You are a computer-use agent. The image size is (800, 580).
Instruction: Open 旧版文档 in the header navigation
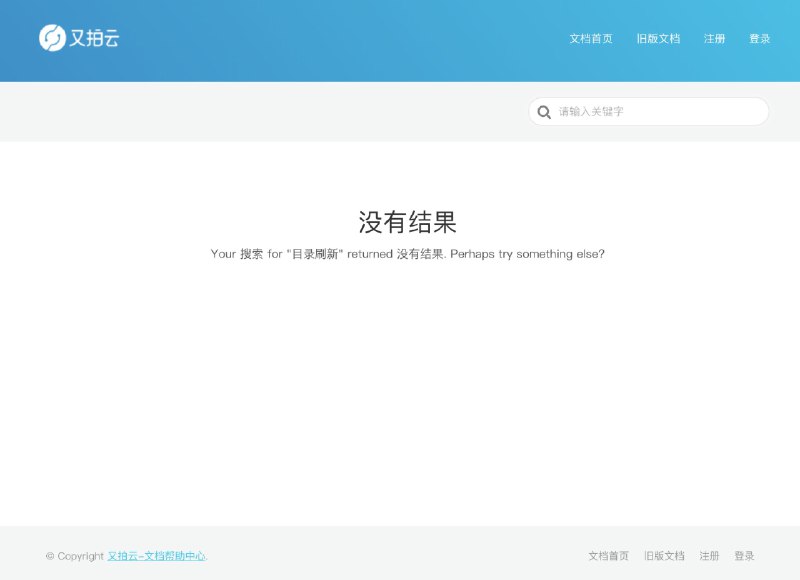[x=658, y=39]
